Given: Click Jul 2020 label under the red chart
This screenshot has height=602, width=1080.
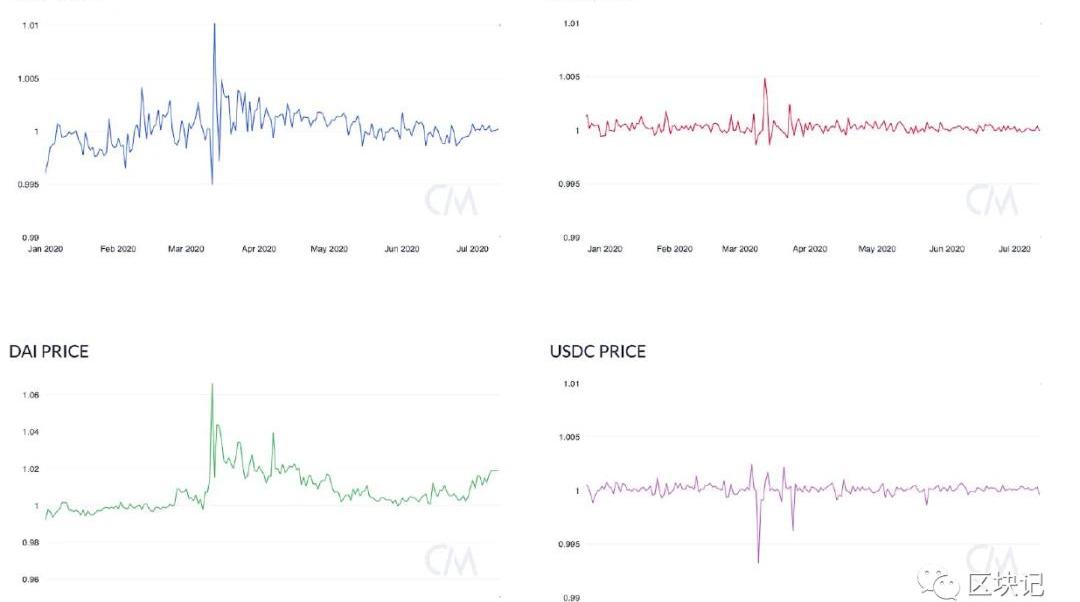Looking at the screenshot, I should 1014,249.
